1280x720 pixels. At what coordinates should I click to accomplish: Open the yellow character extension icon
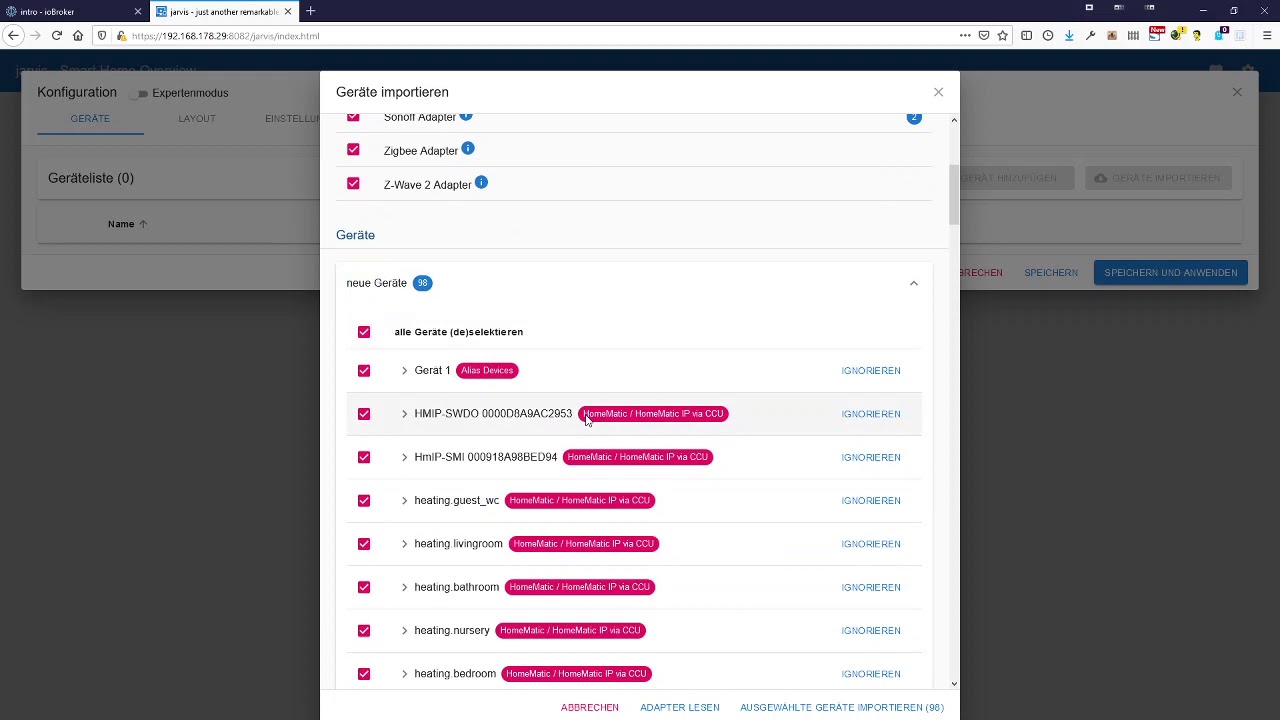[1197, 36]
